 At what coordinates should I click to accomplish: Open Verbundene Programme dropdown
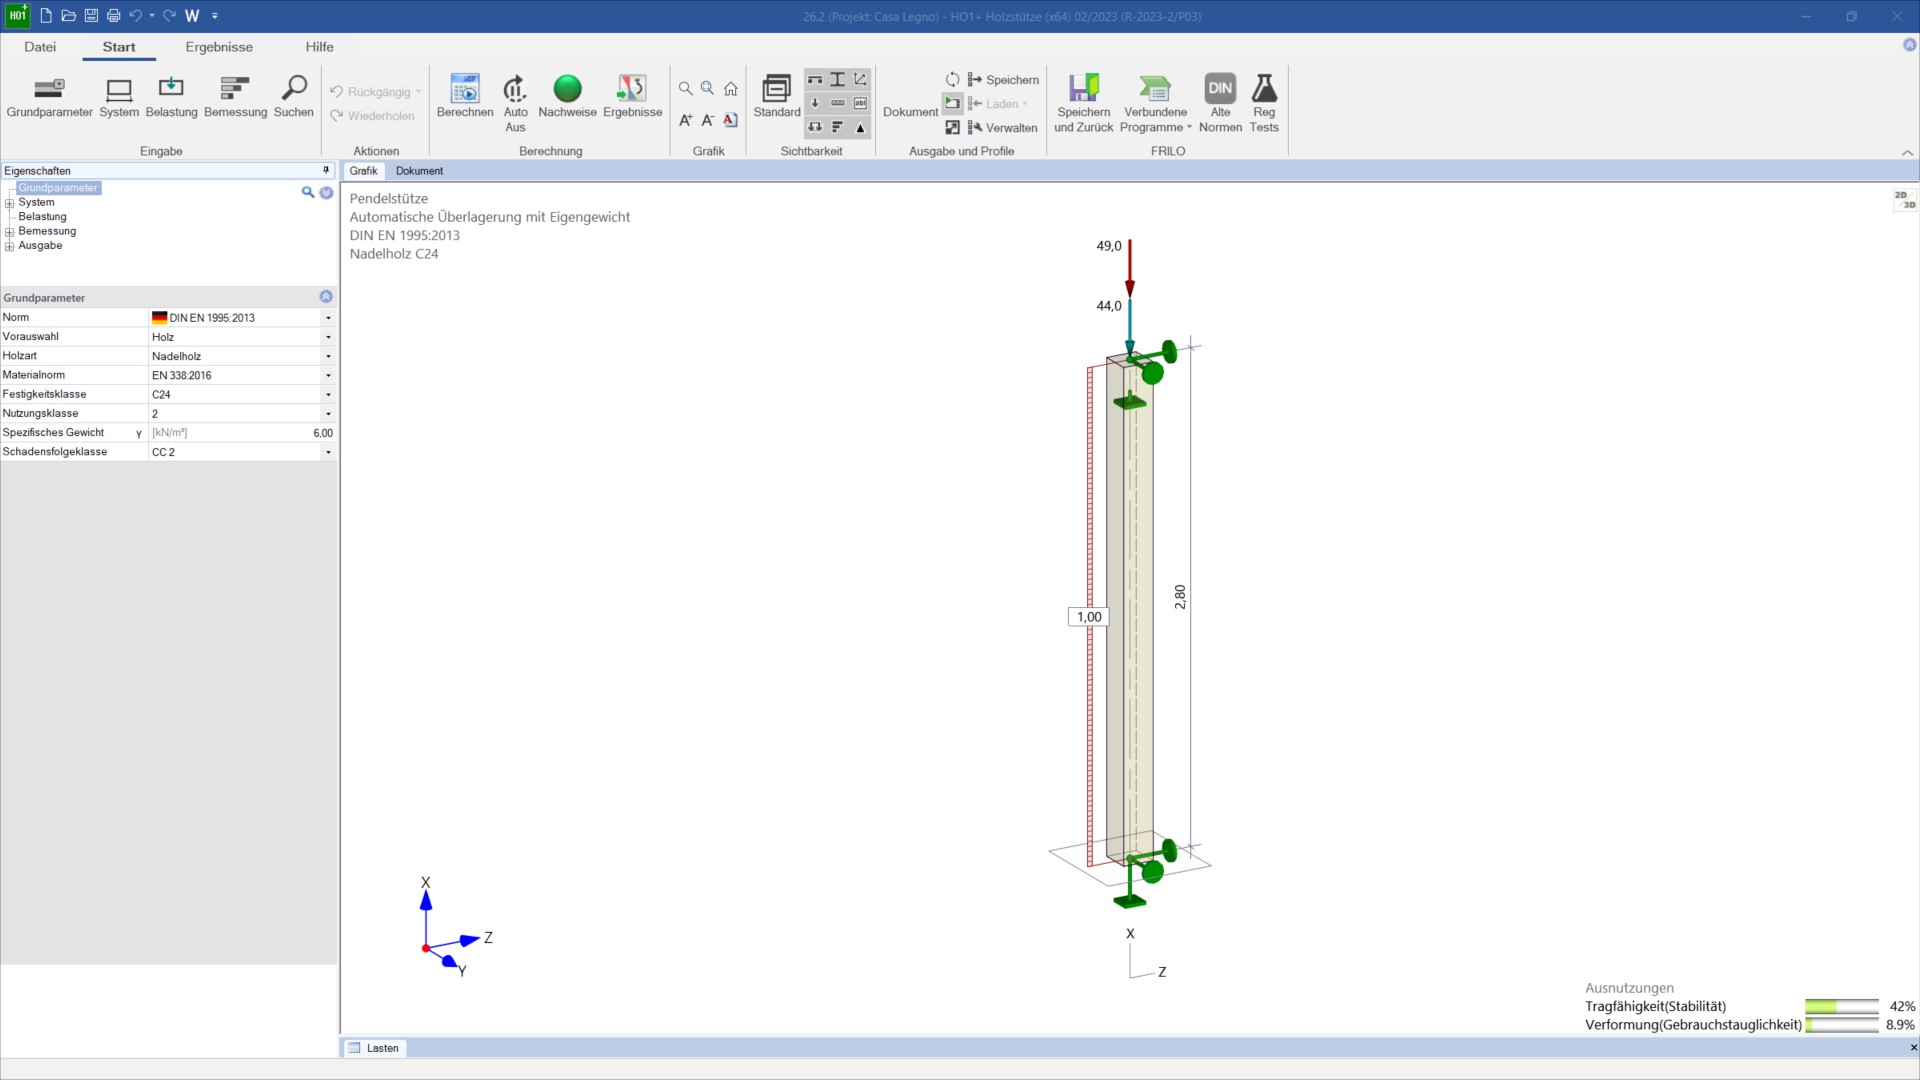tap(1155, 103)
